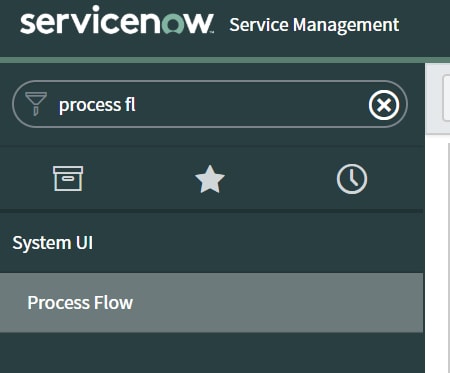Click the Service Management title text
Image resolution: width=450 pixels, height=373 pixels.
tap(314, 25)
